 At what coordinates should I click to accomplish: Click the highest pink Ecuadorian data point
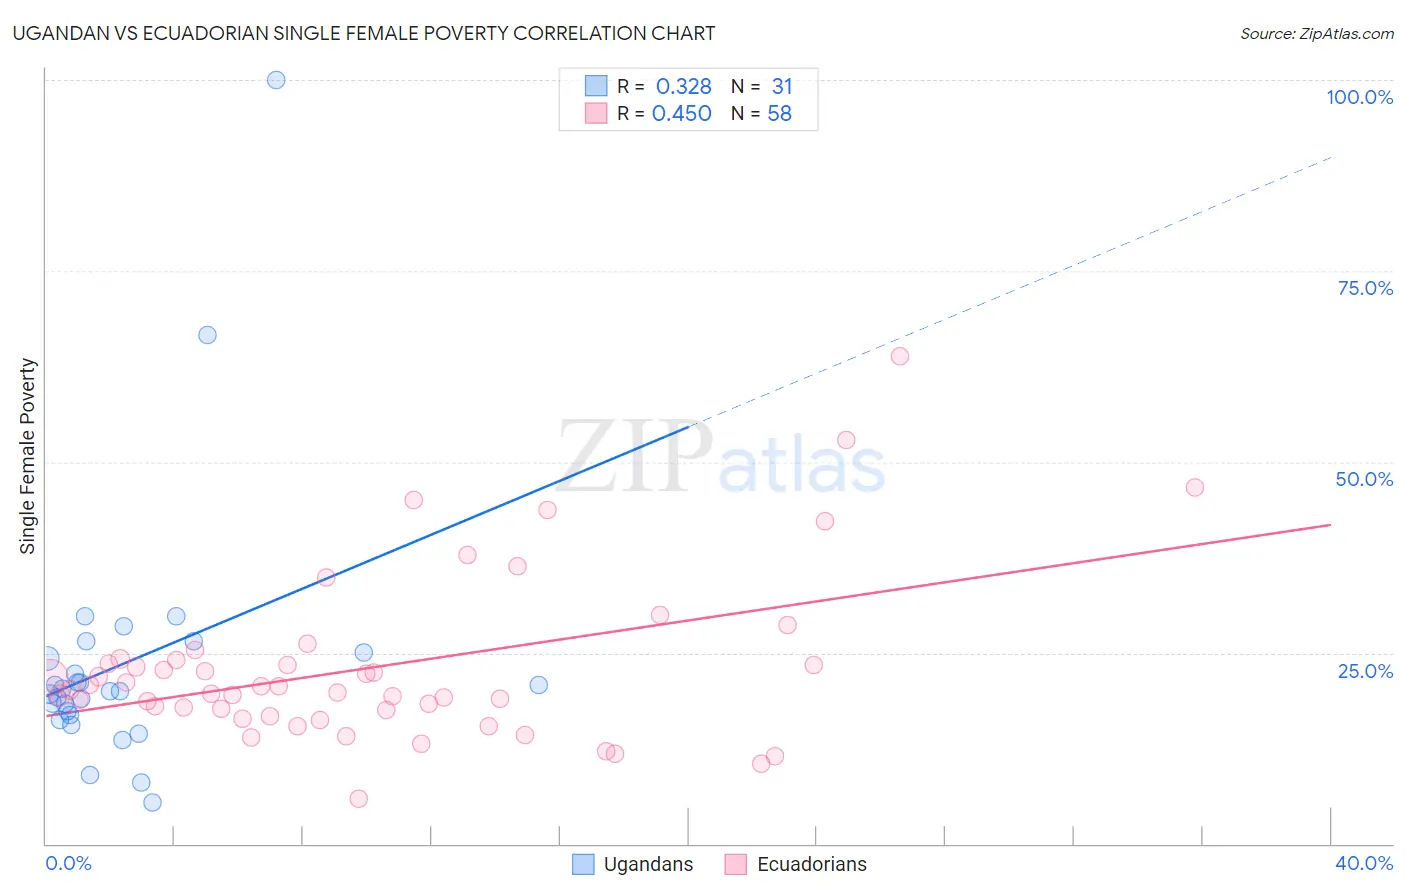[x=899, y=356]
